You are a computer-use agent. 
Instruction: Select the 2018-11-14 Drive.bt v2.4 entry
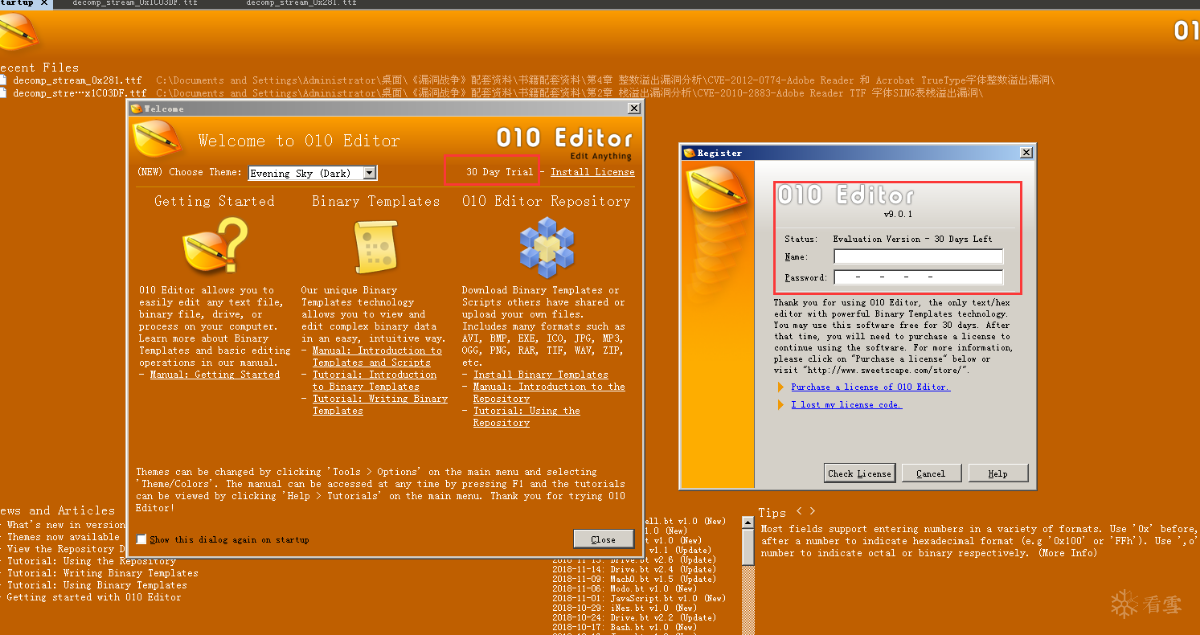[x=634, y=569]
